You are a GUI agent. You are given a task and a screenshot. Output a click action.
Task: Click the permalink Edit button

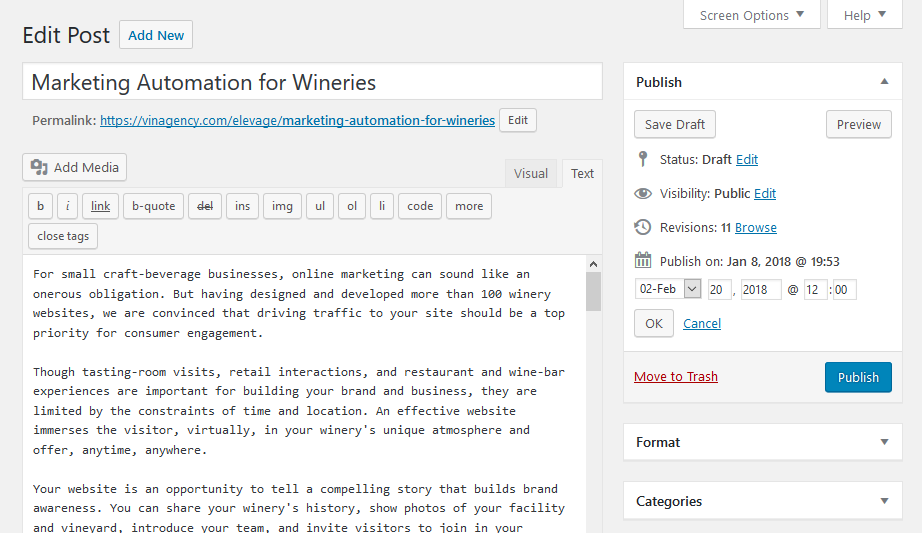(517, 121)
